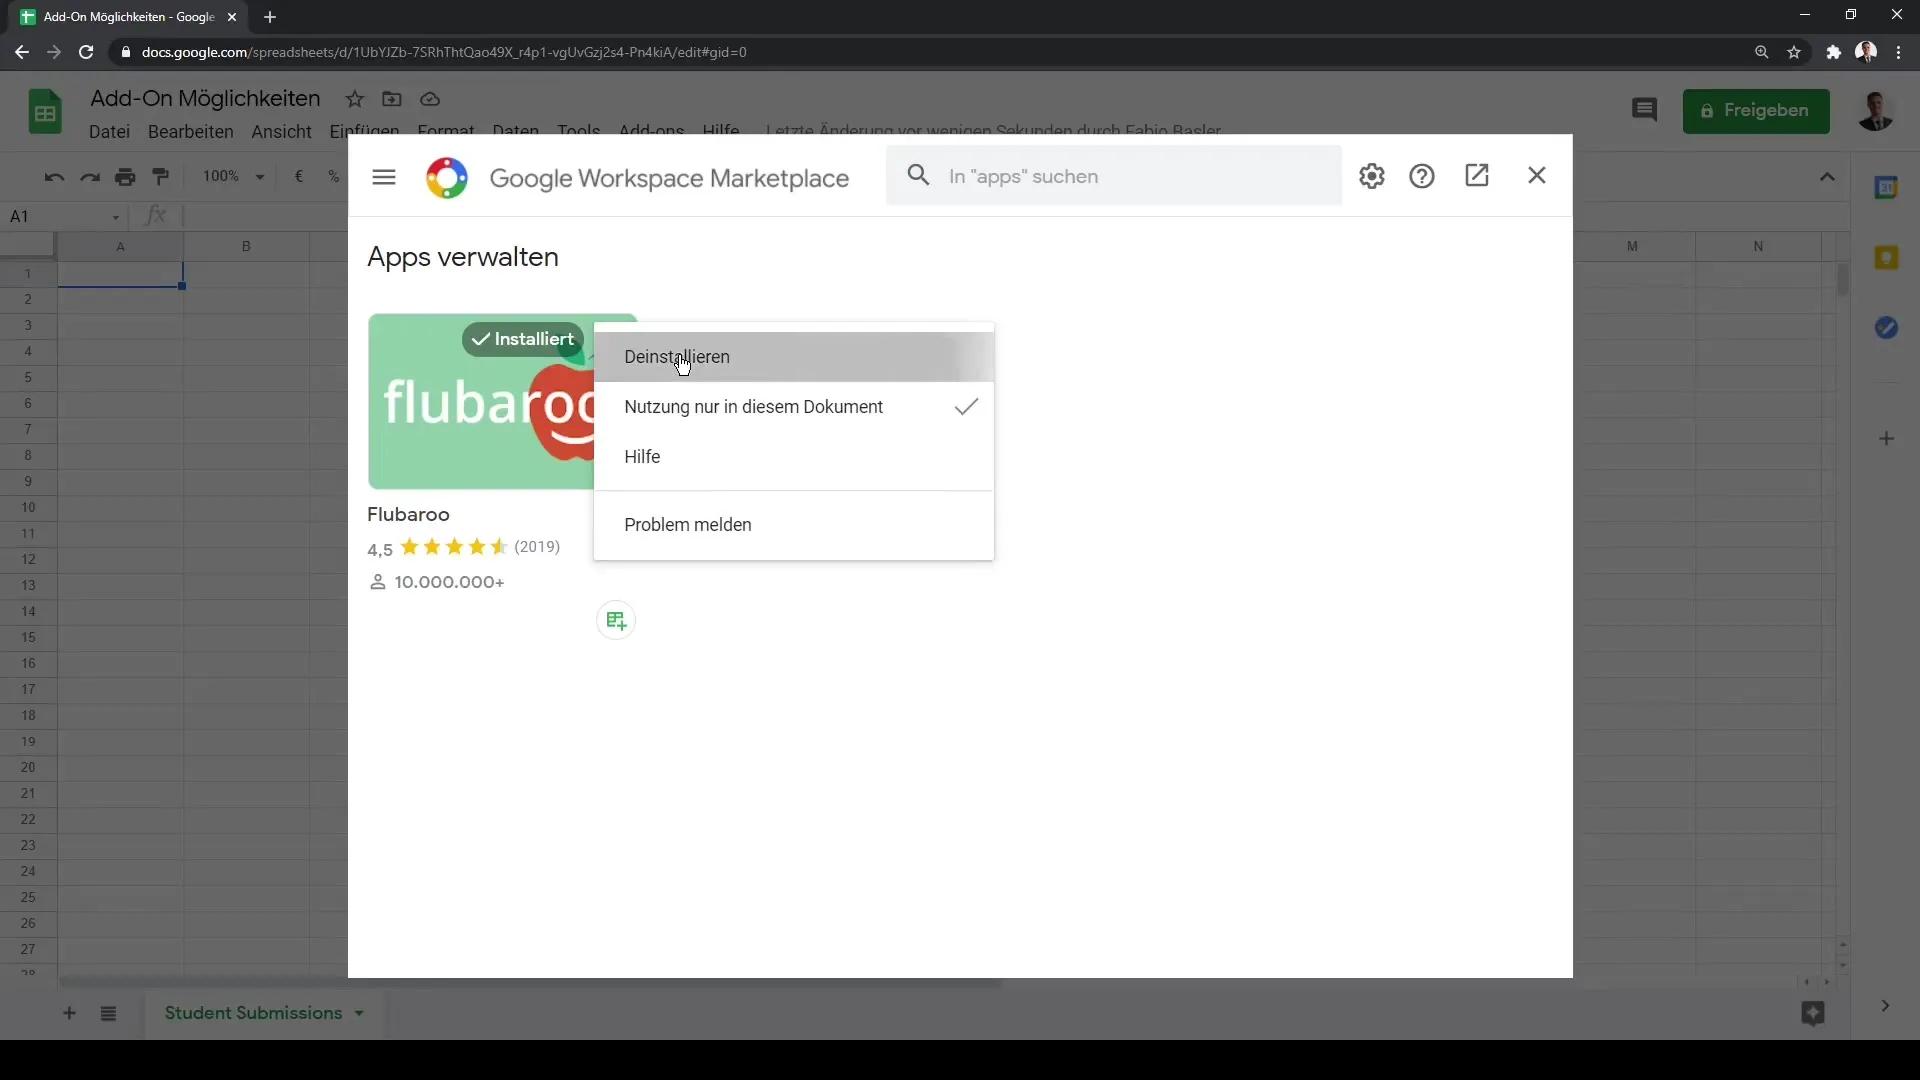Screen dimensions: 1920x1080
Task: Click the Redo toolbar icon
Action: pyautogui.click(x=90, y=177)
